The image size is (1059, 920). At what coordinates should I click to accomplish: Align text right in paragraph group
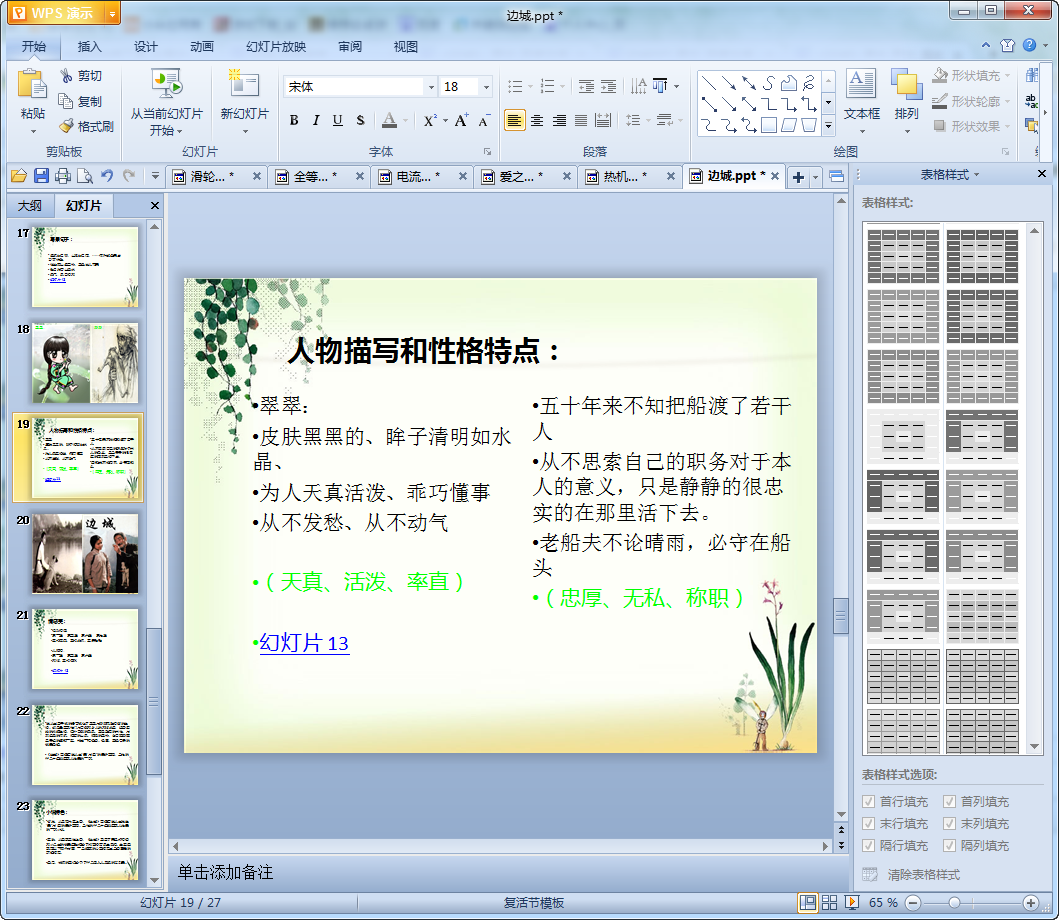559,120
